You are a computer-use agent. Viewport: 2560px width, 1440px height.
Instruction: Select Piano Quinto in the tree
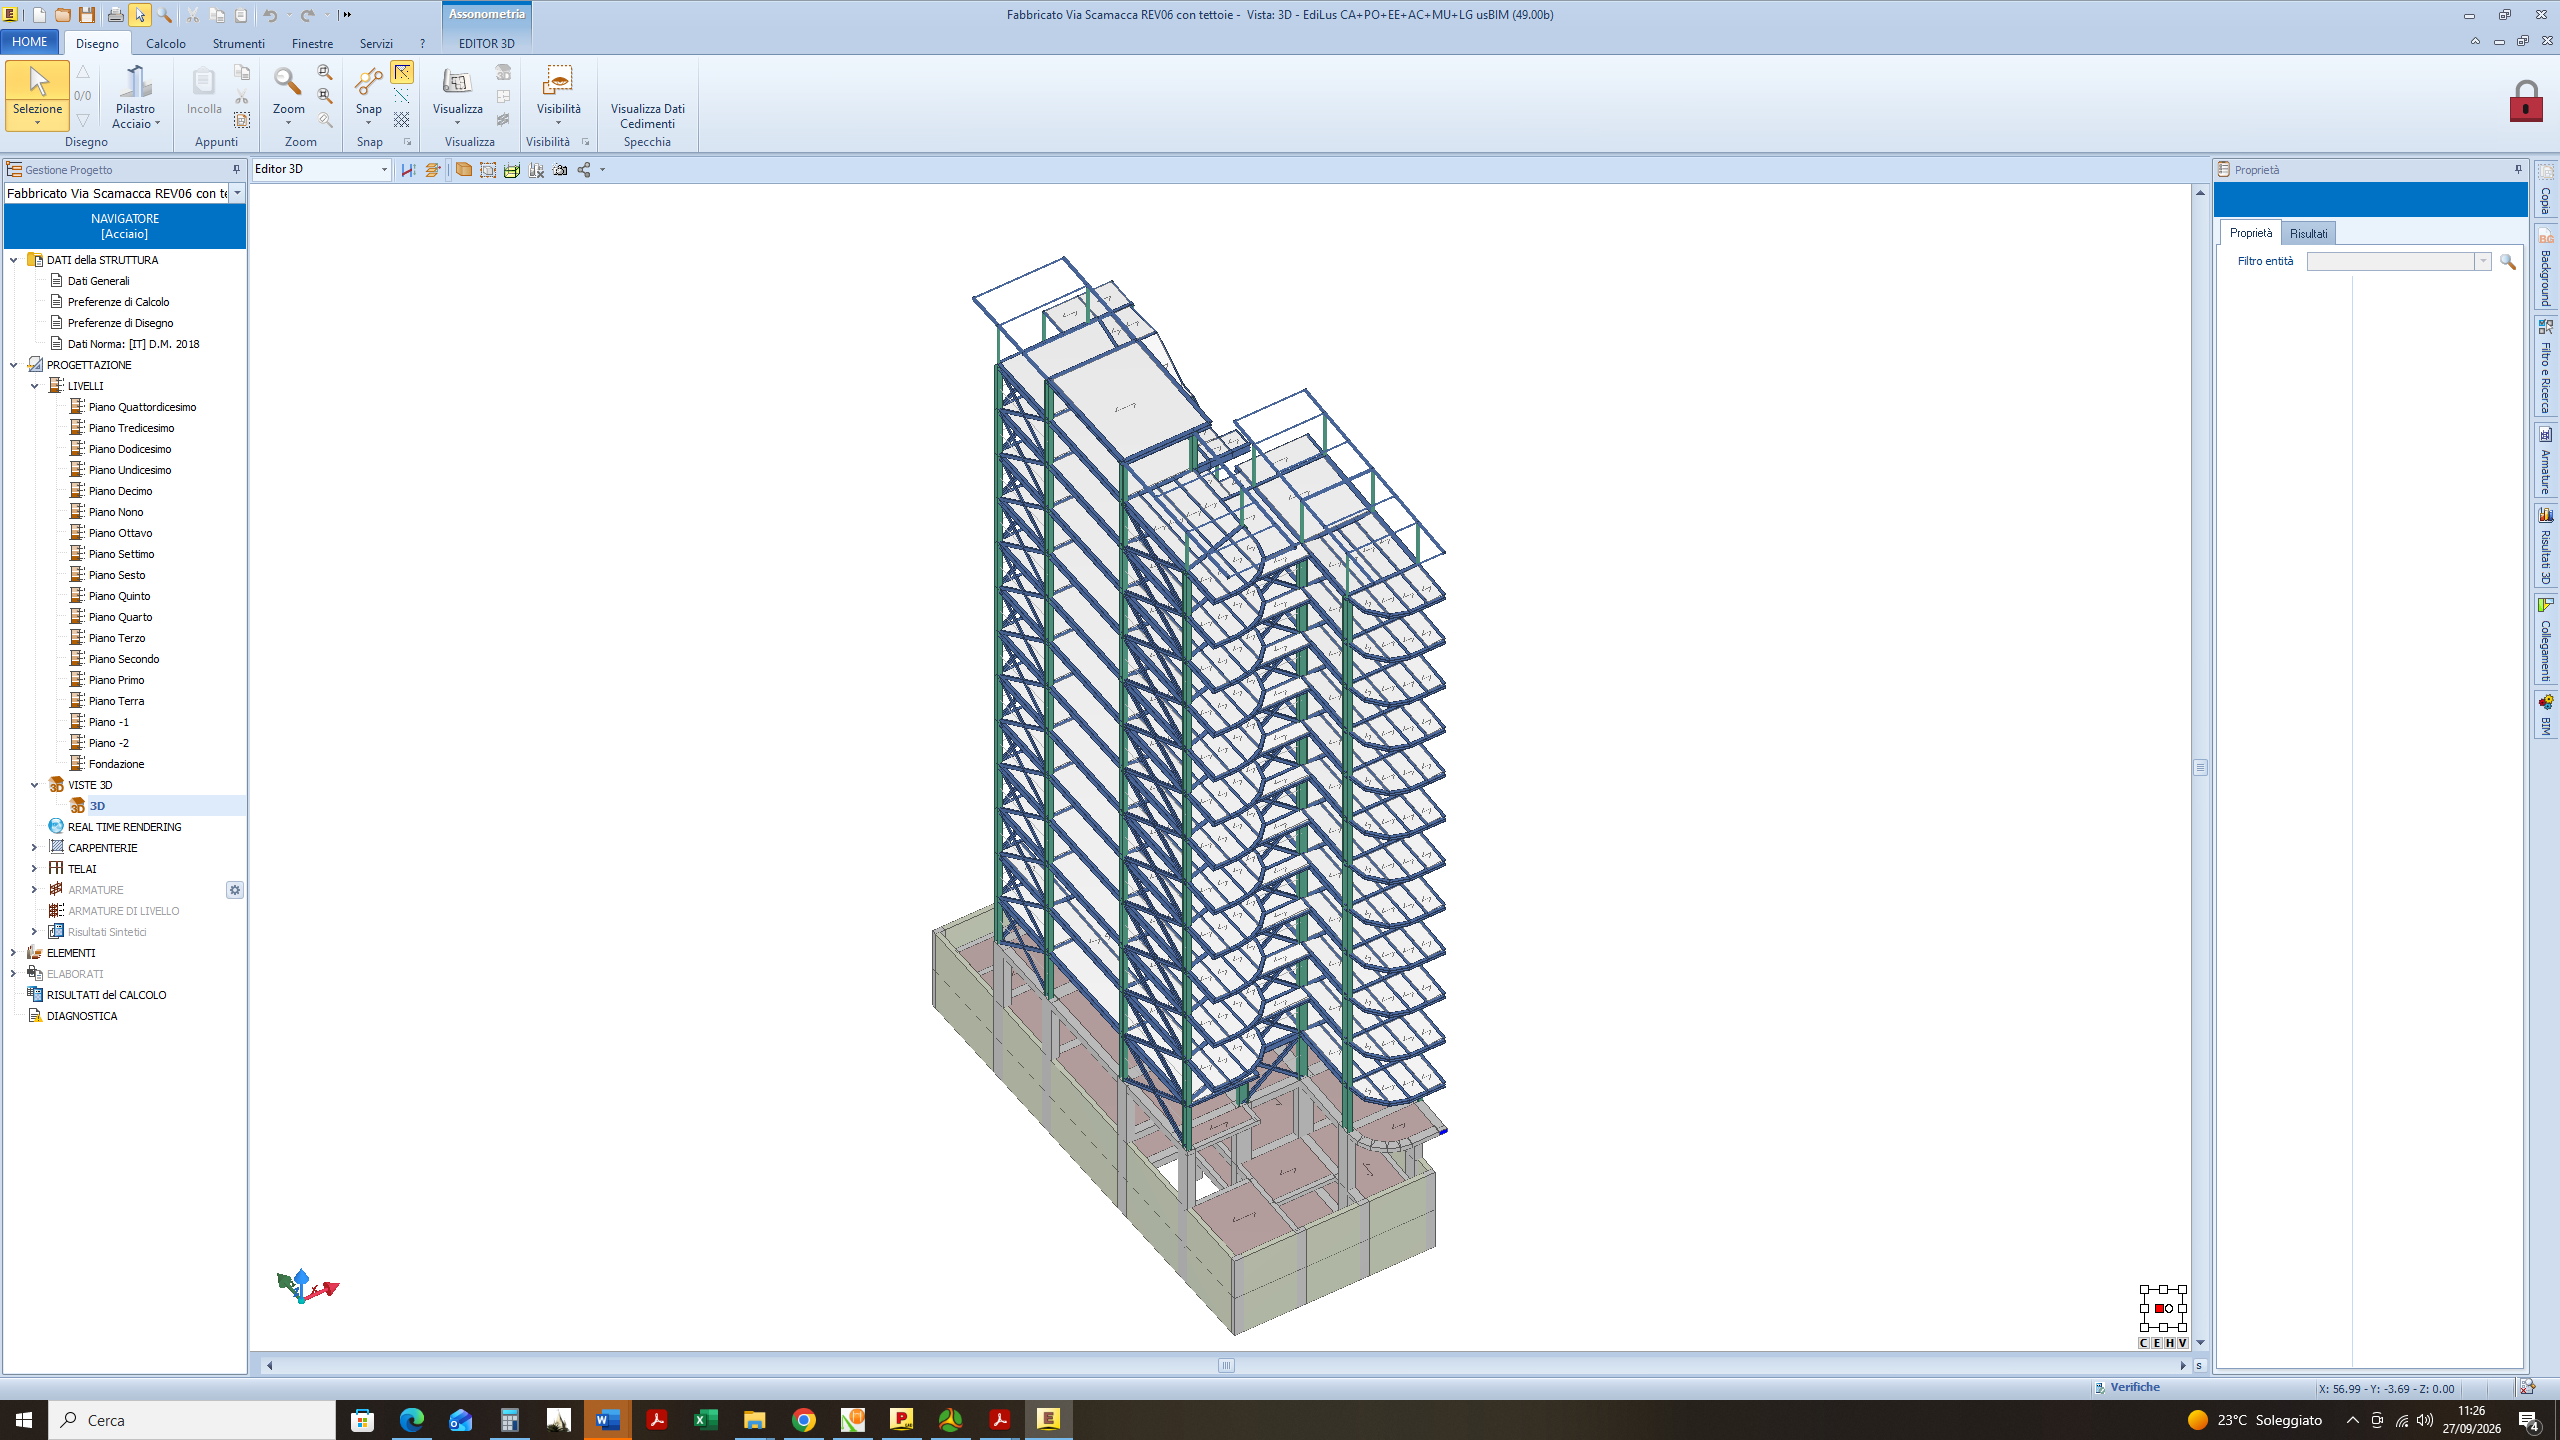(119, 596)
